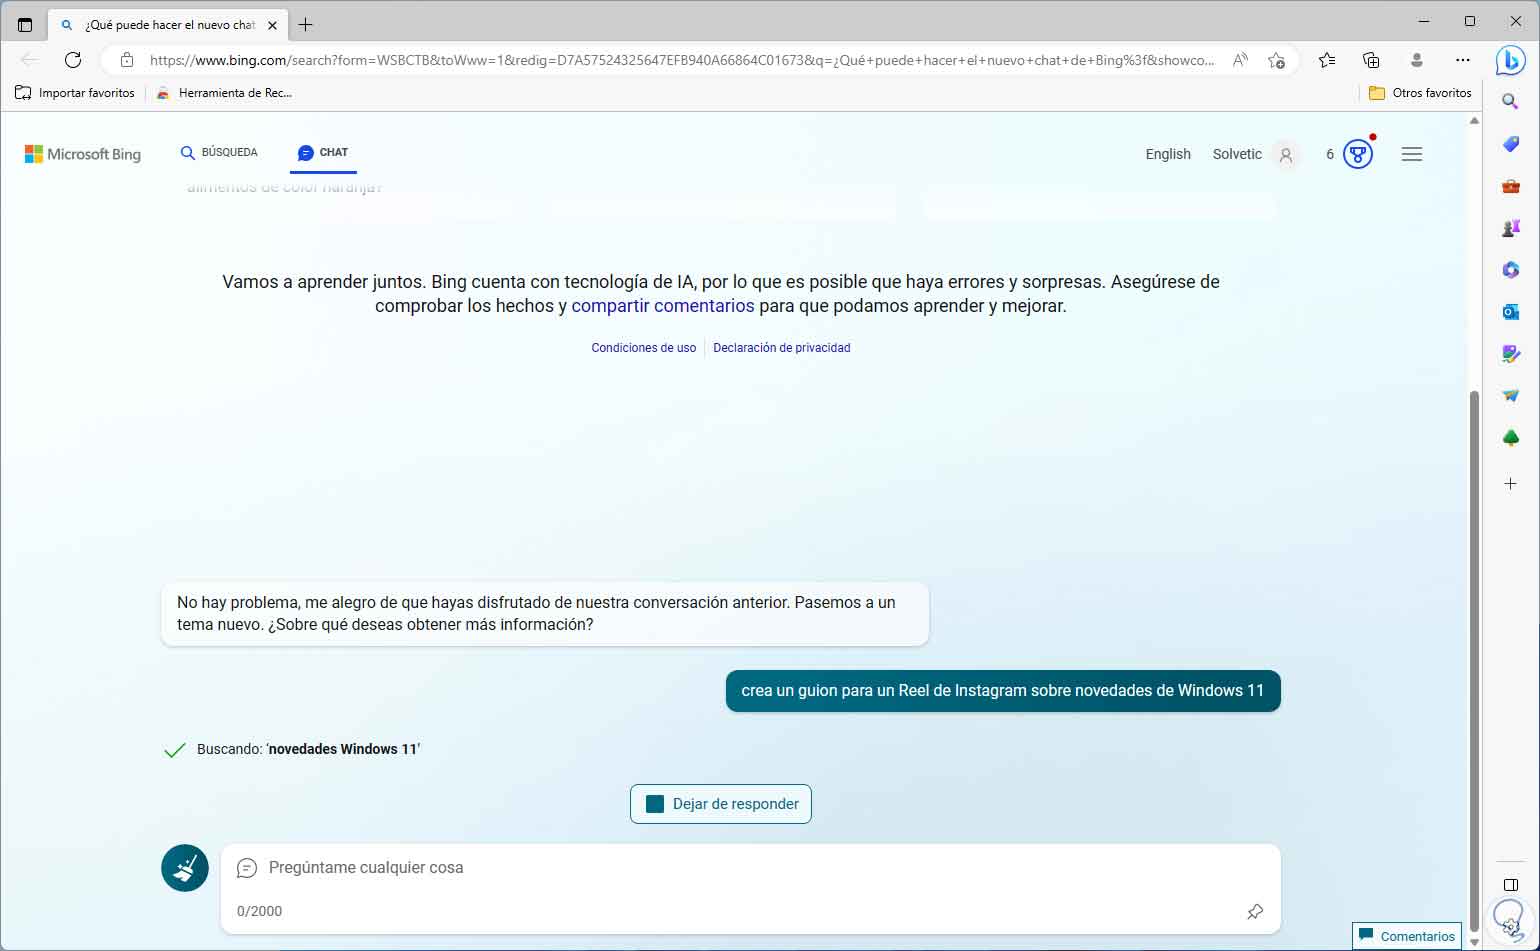
Task: Open the Outlook sidebar icon
Action: tap(1510, 312)
